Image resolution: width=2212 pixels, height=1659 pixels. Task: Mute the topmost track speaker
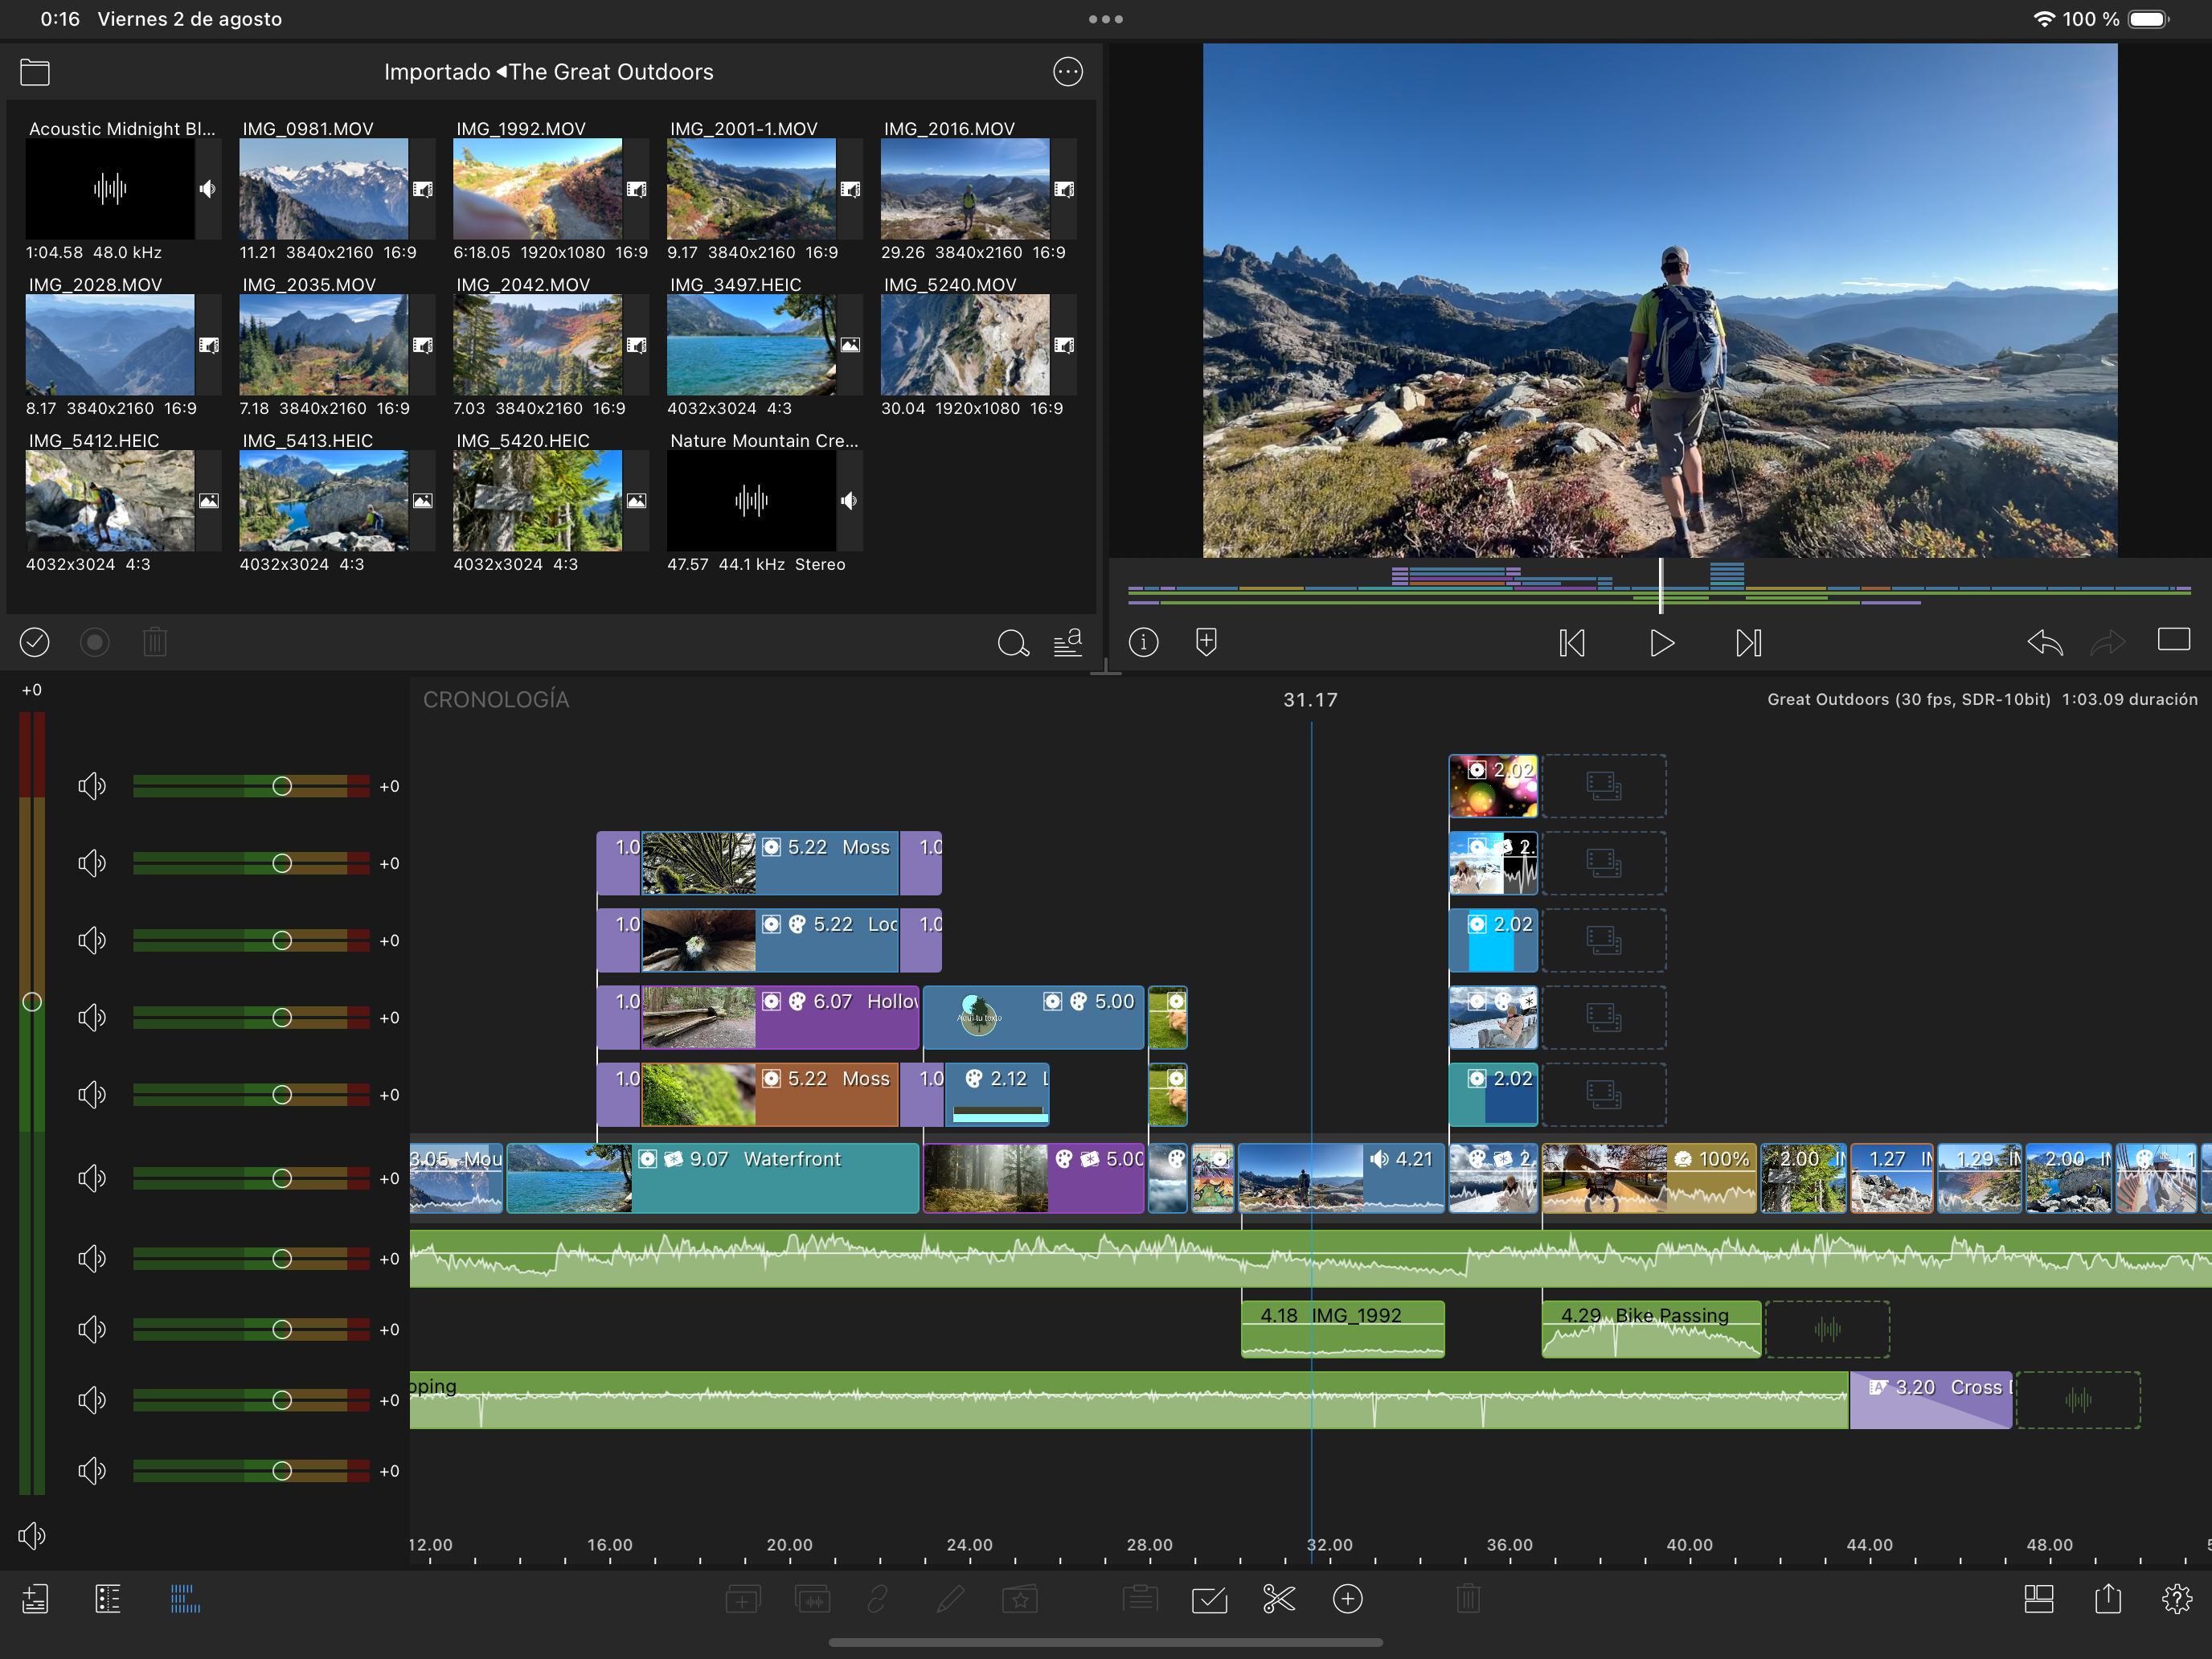click(92, 786)
